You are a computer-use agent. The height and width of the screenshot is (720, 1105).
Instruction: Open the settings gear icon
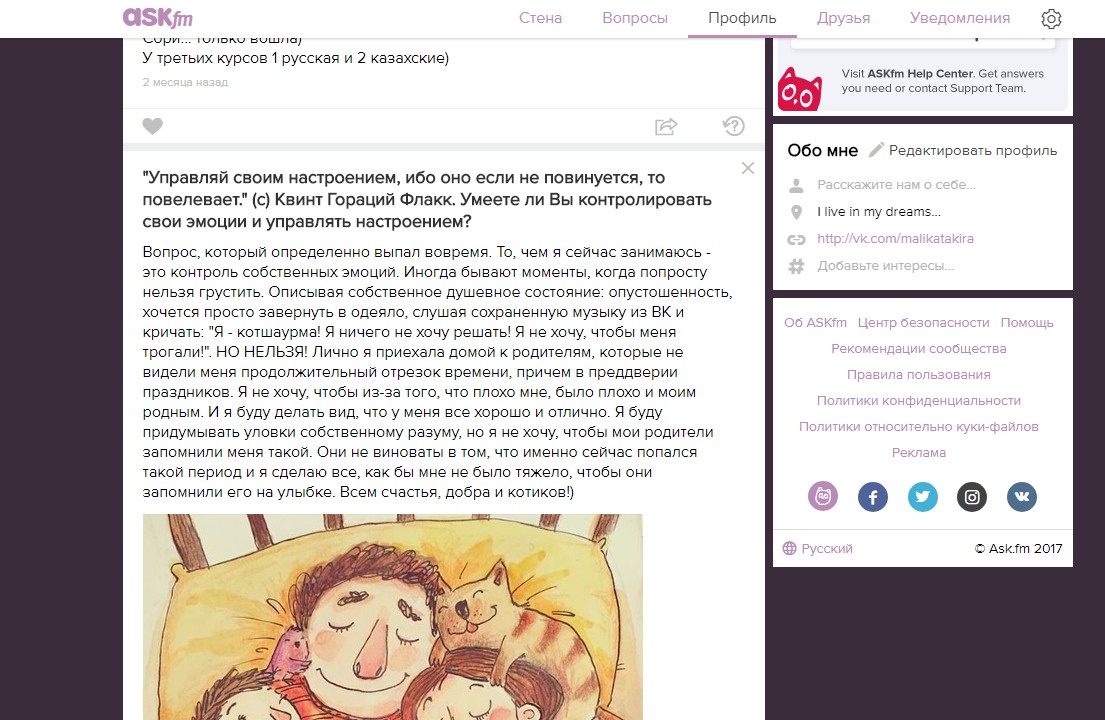(1051, 19)
